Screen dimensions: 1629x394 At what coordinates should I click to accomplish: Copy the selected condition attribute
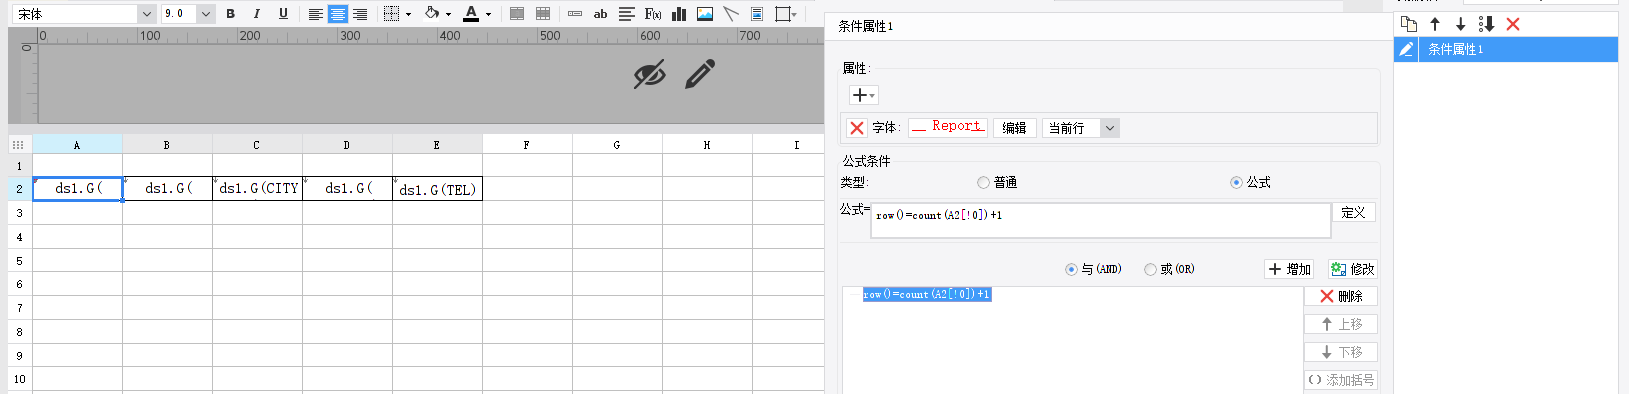(x=1409, y=24)
